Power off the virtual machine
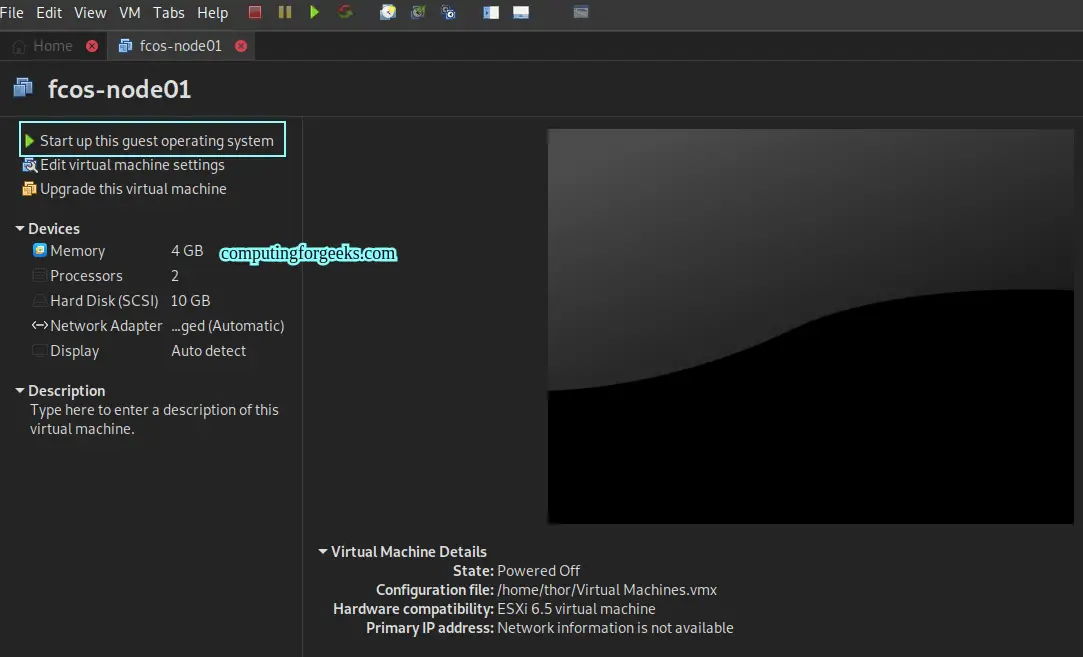Image resolution: width=1083 pixels, height=657 pixels. pos(253,13)
